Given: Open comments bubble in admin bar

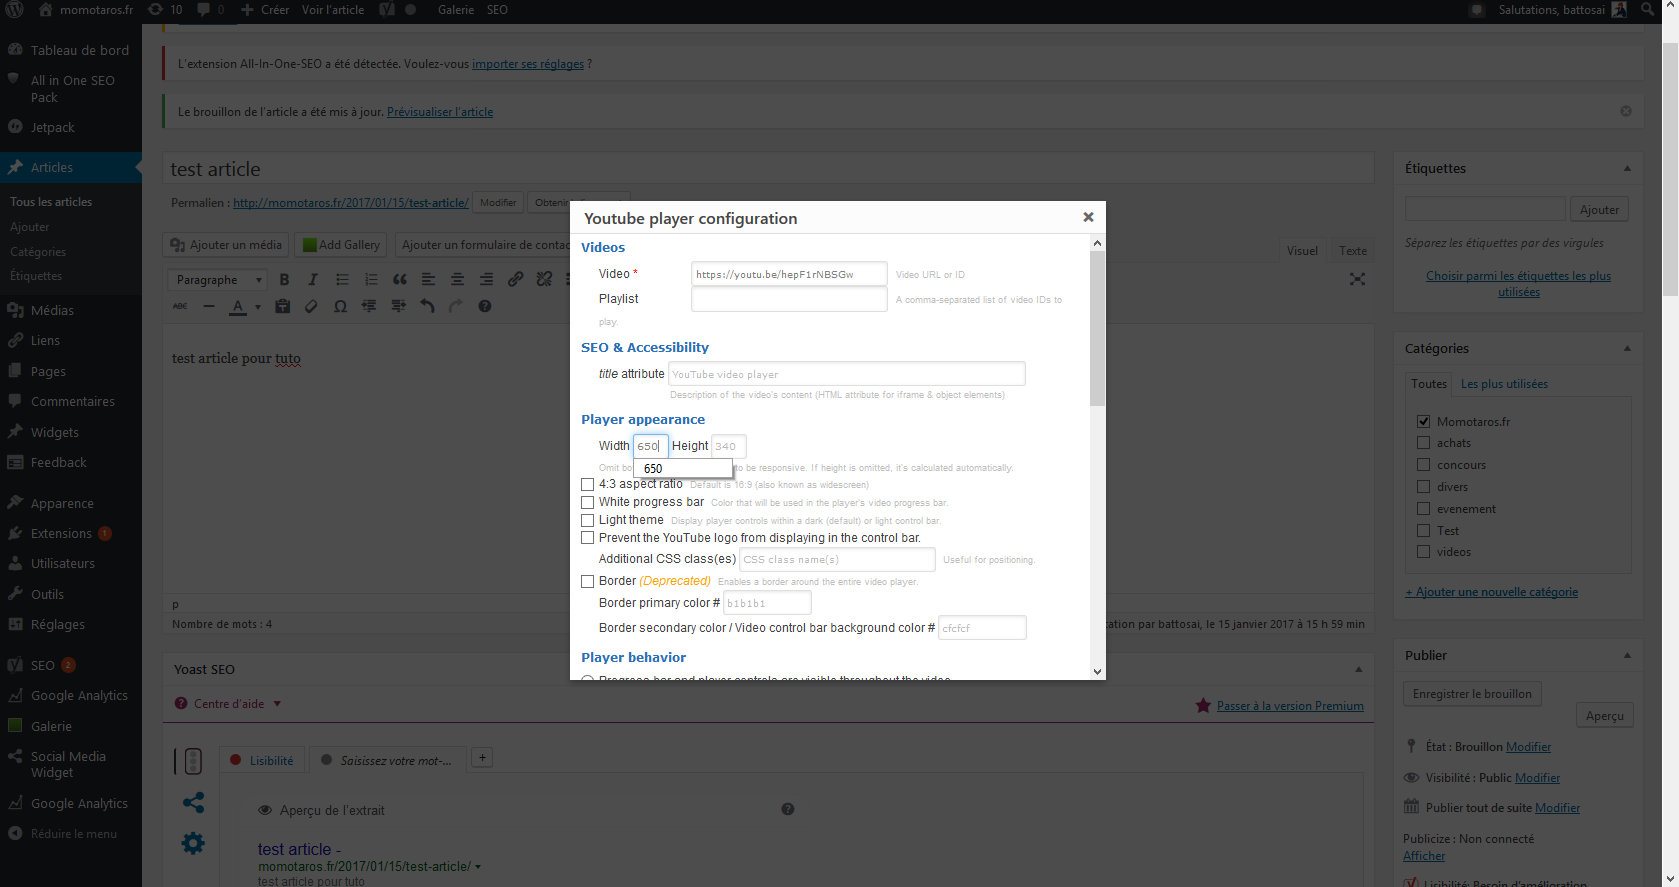Looking at the screenshot, I should (x=210, y=10).
